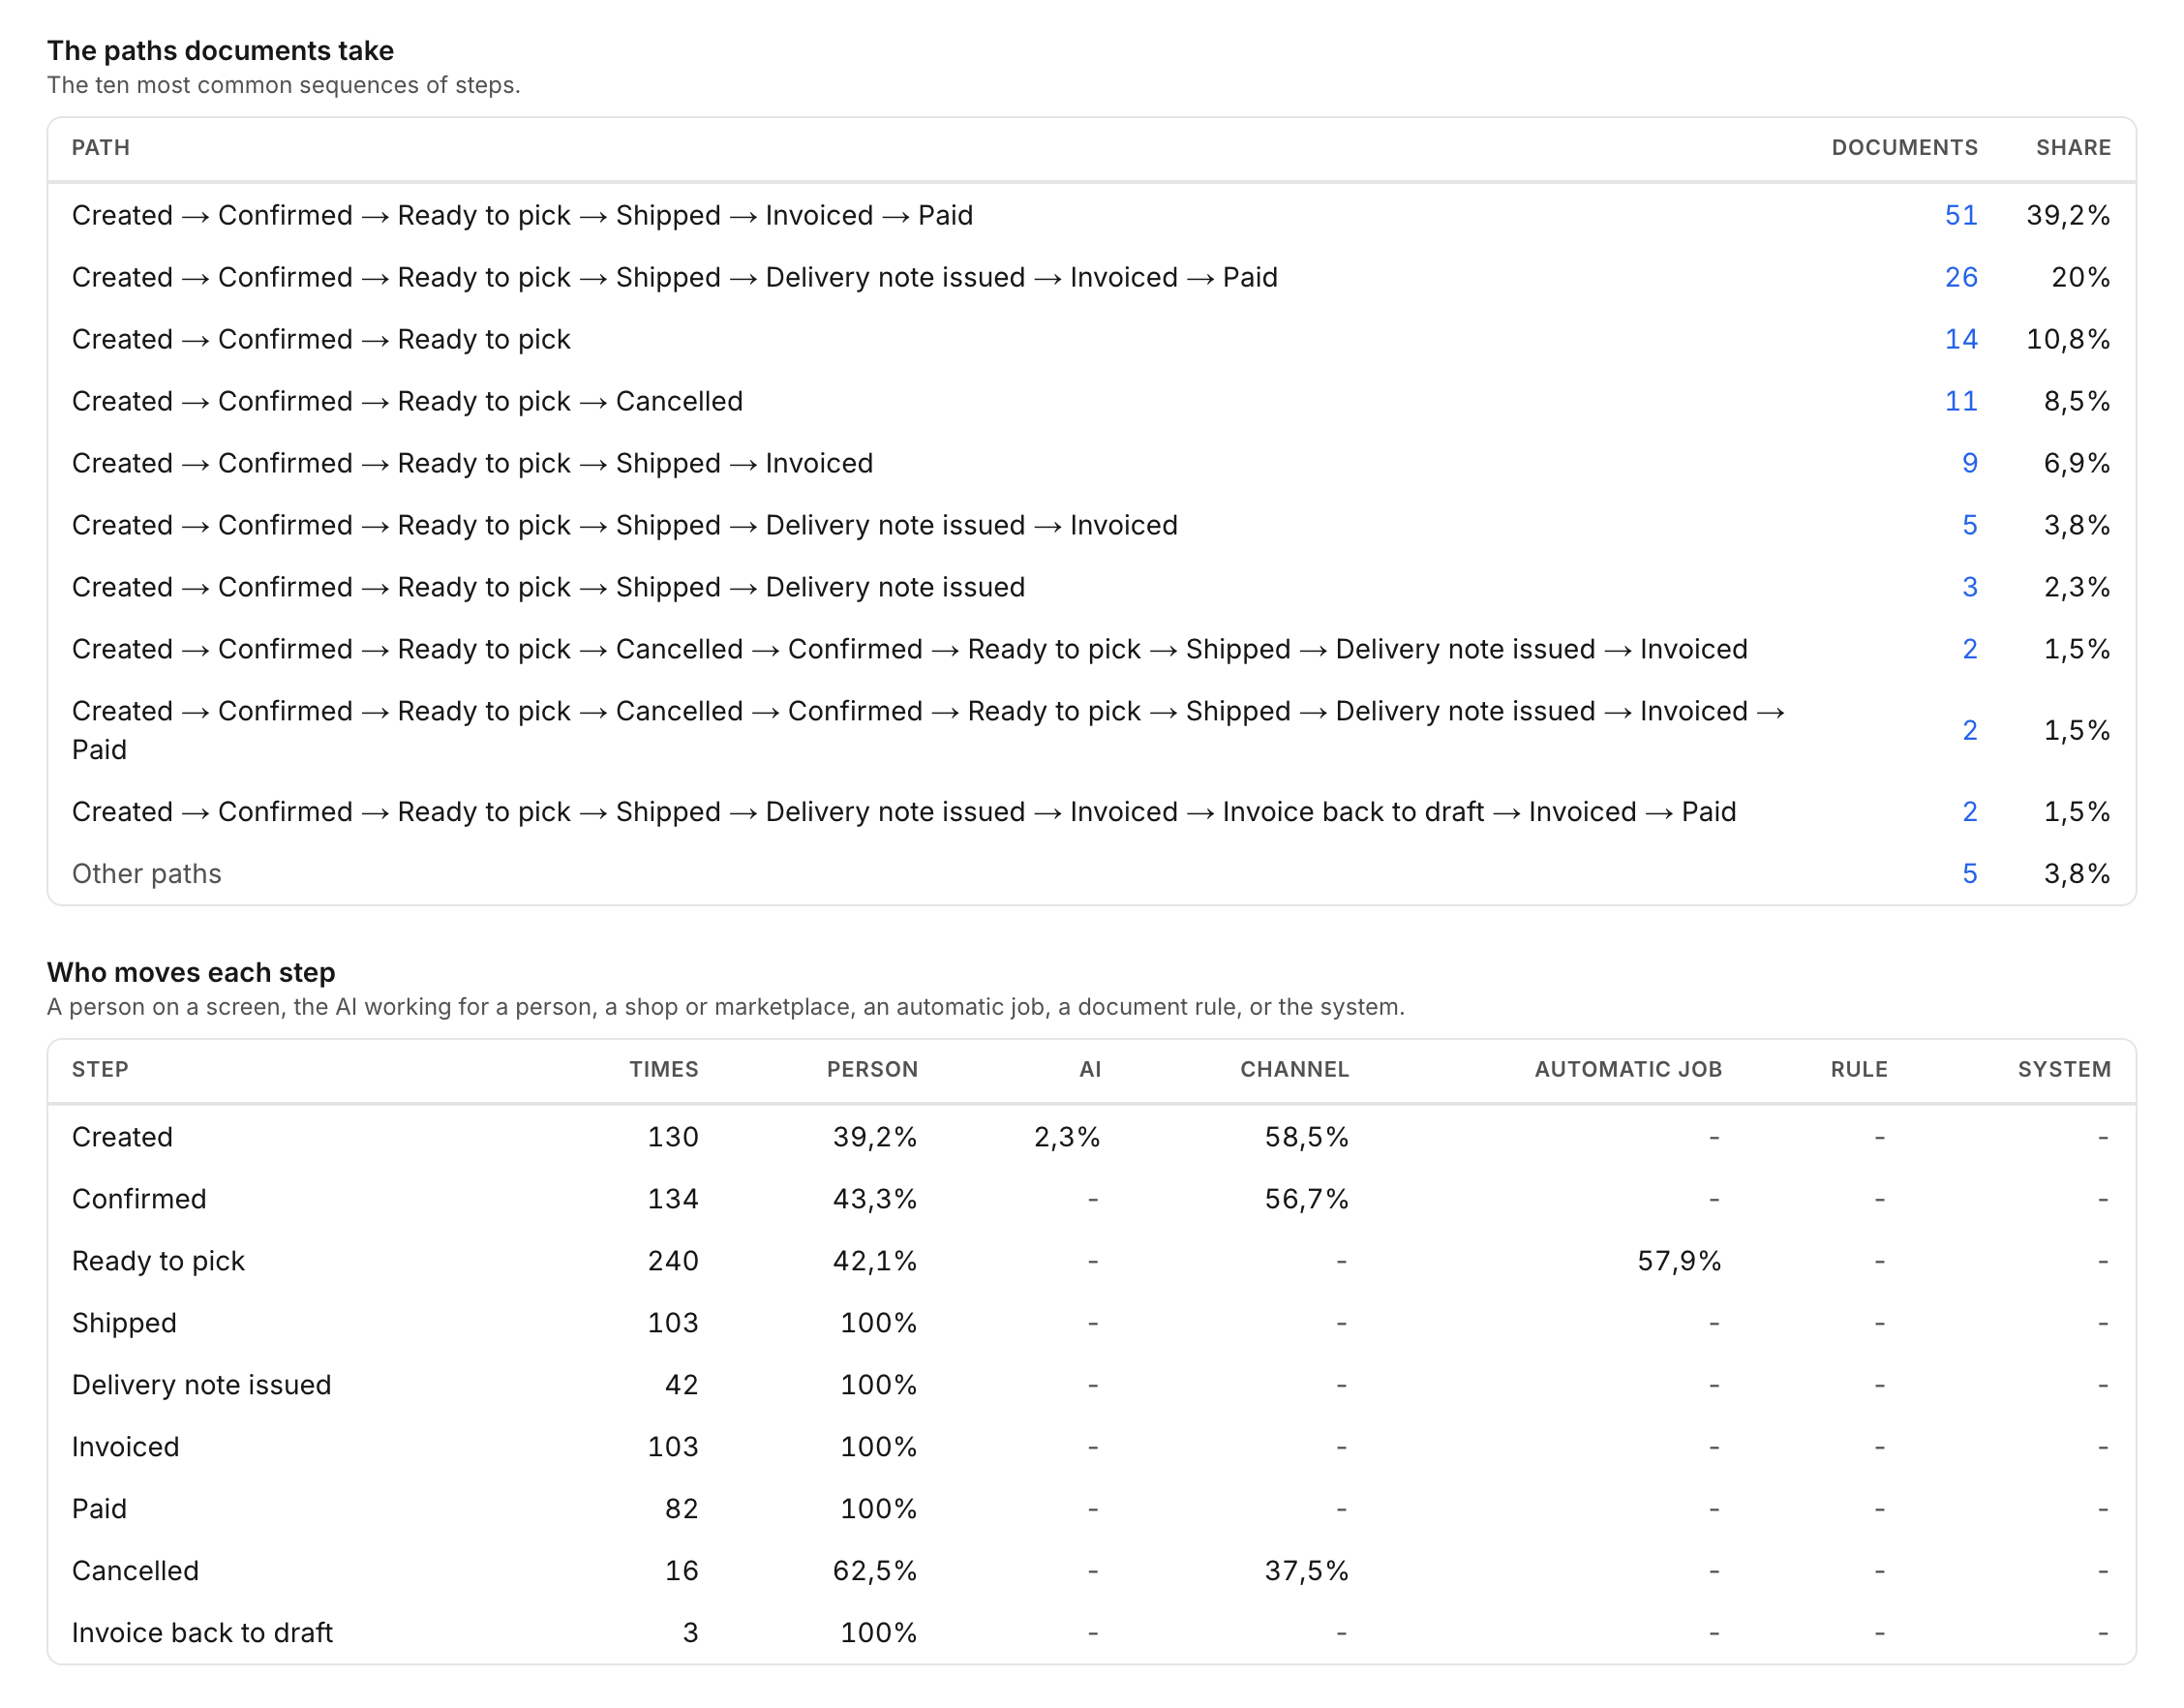Image resolution: width=2184 pixels, height=1708 pixels.
Task: Click the 14 documents count
Action: tap(1960, 339)
